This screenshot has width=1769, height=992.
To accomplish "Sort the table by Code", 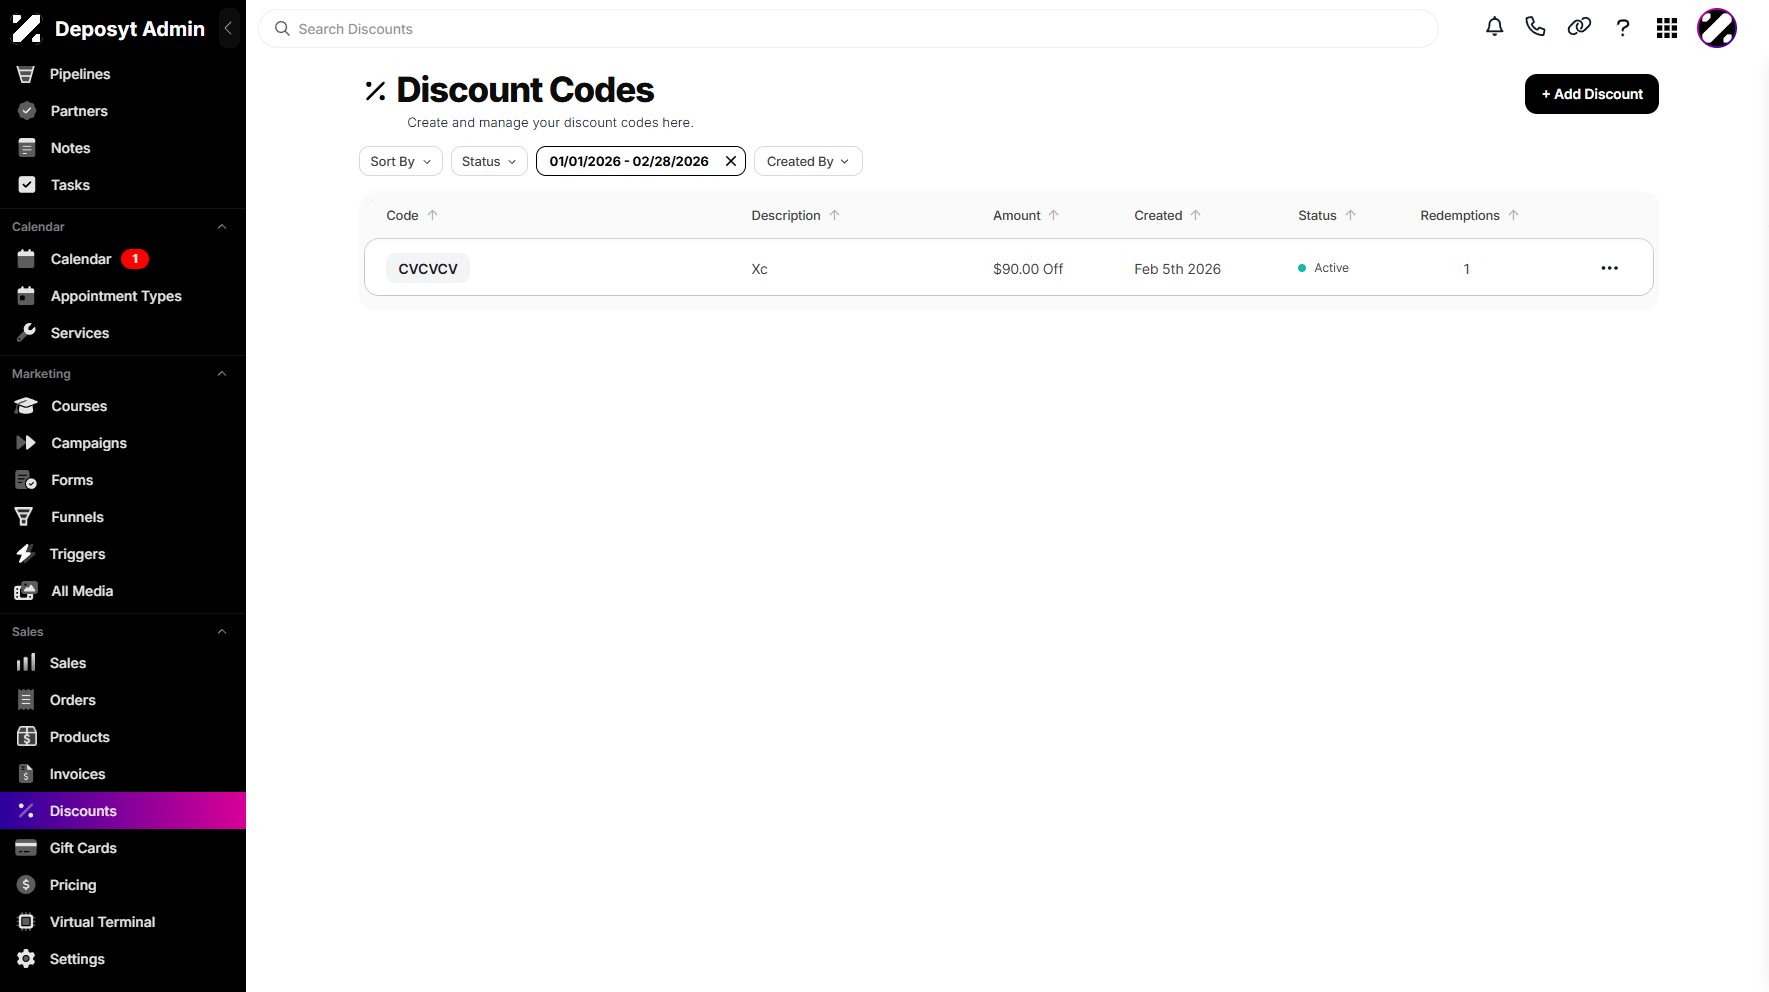I will tap(412, 215).
